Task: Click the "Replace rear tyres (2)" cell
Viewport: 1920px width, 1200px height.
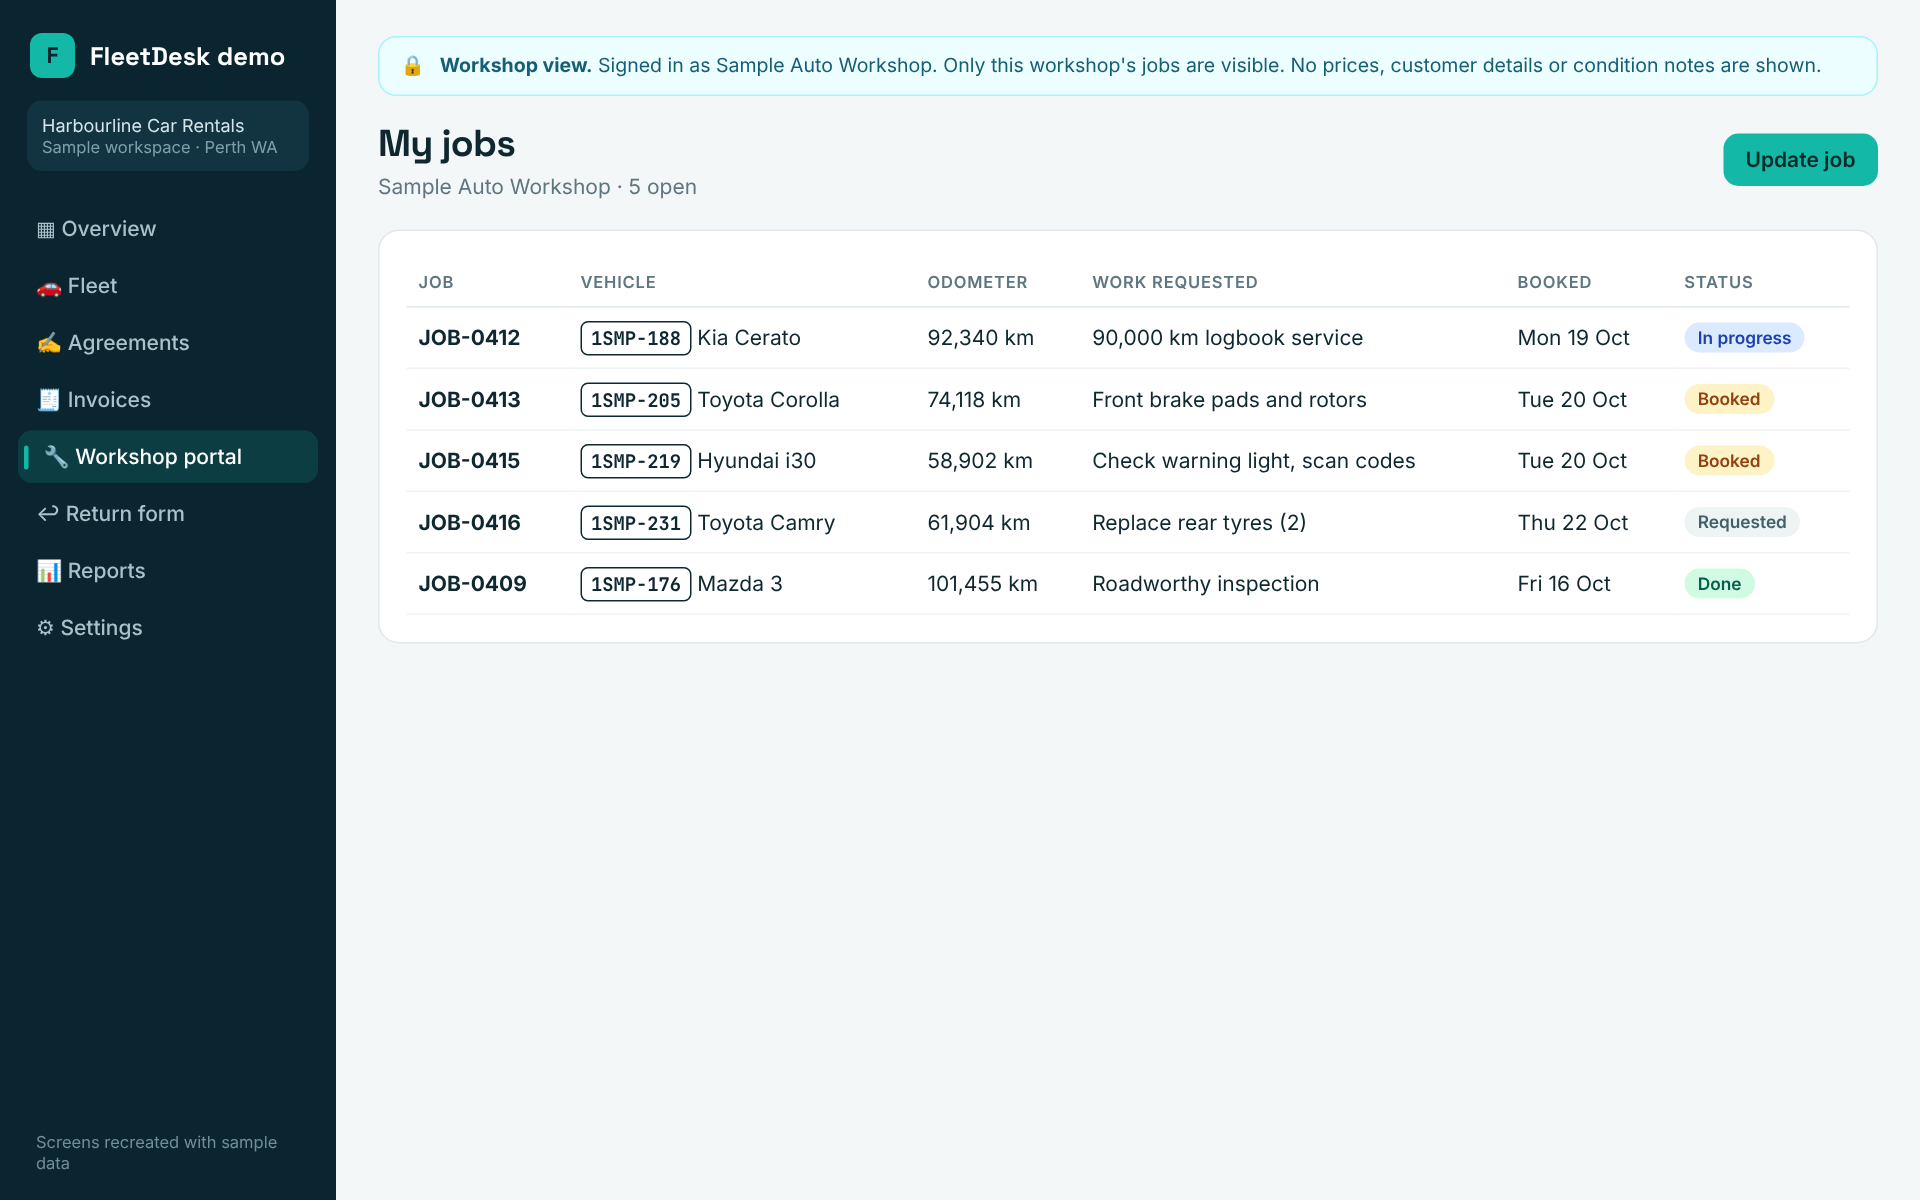Action: point(1199,523)
